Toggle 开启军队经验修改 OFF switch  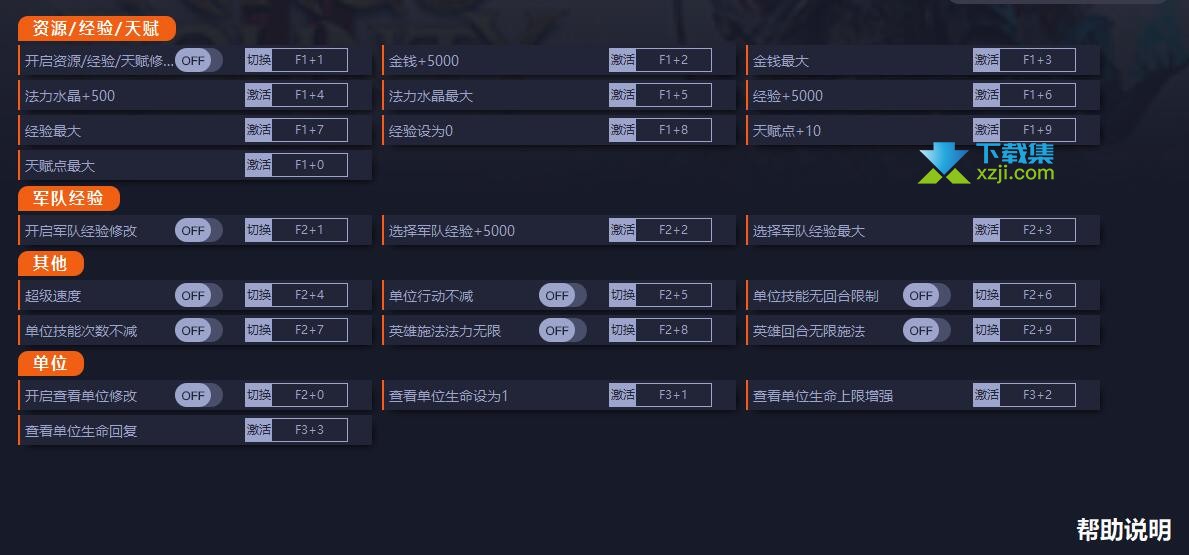coord(199,230)
